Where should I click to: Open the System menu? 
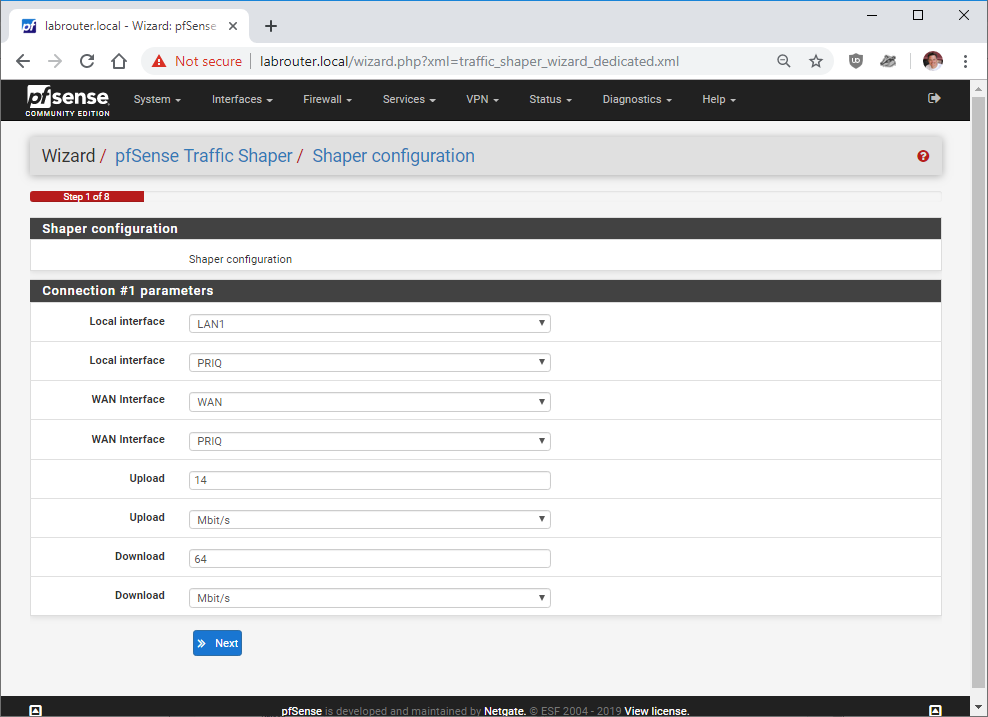(x=157, y=100)
